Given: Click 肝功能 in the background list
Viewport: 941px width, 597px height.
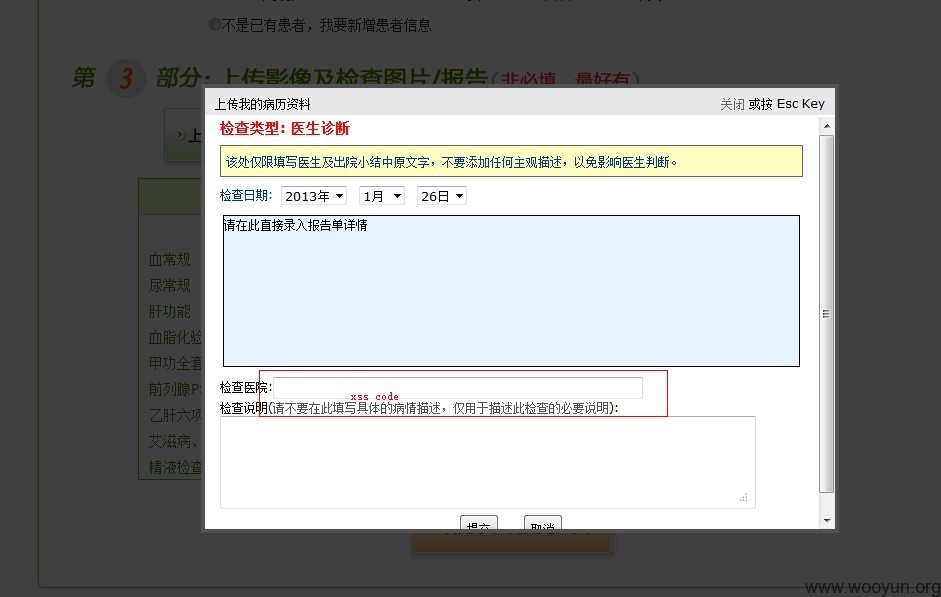Looking at the screenshot, I should point(169,311).
